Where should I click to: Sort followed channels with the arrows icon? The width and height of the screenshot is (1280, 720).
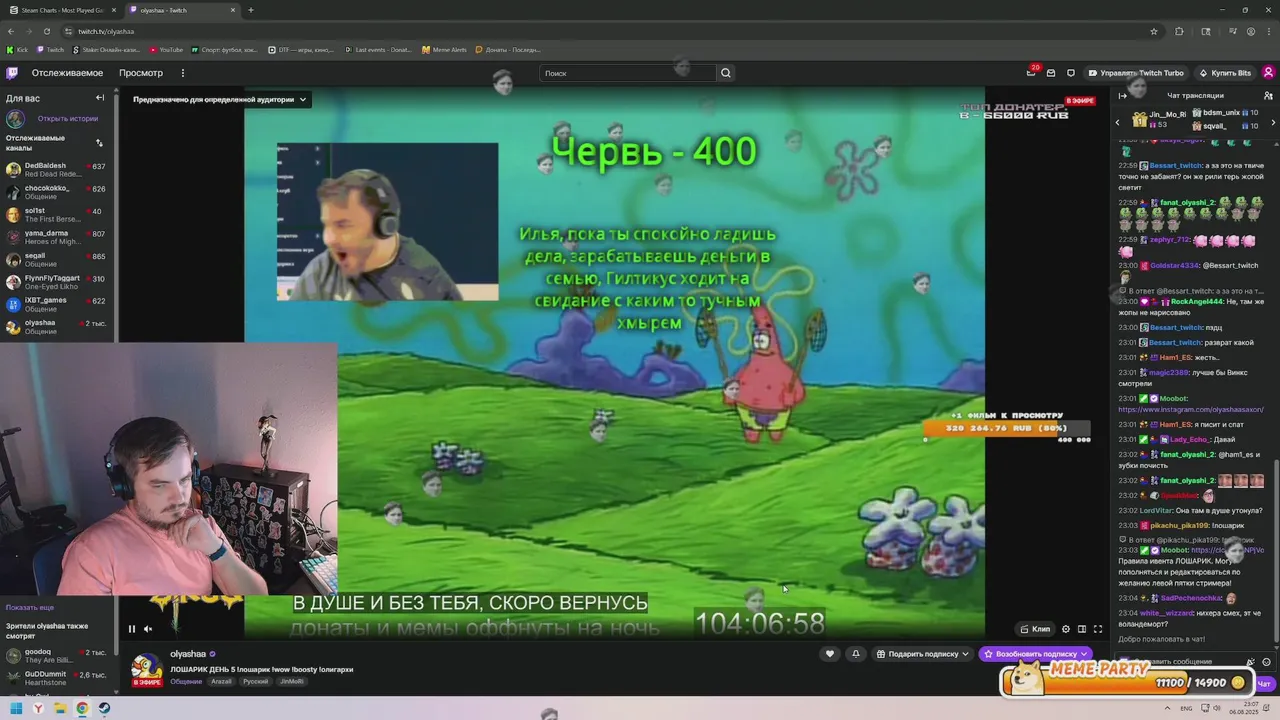point(99,142)
